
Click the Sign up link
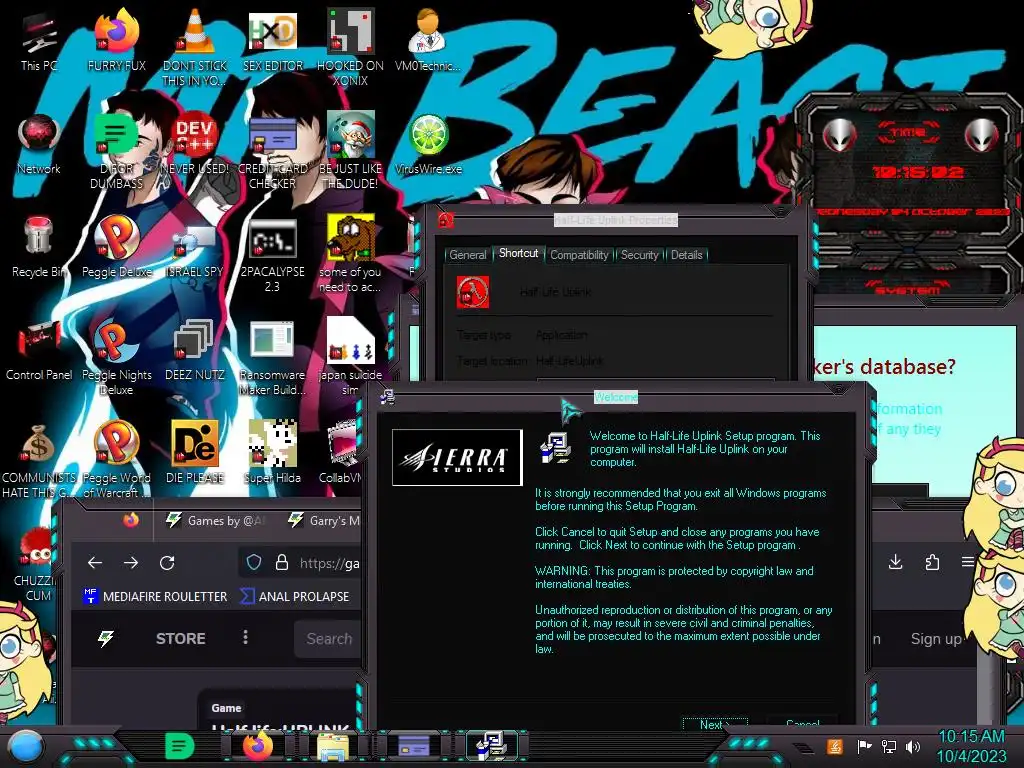pos(936,639)
